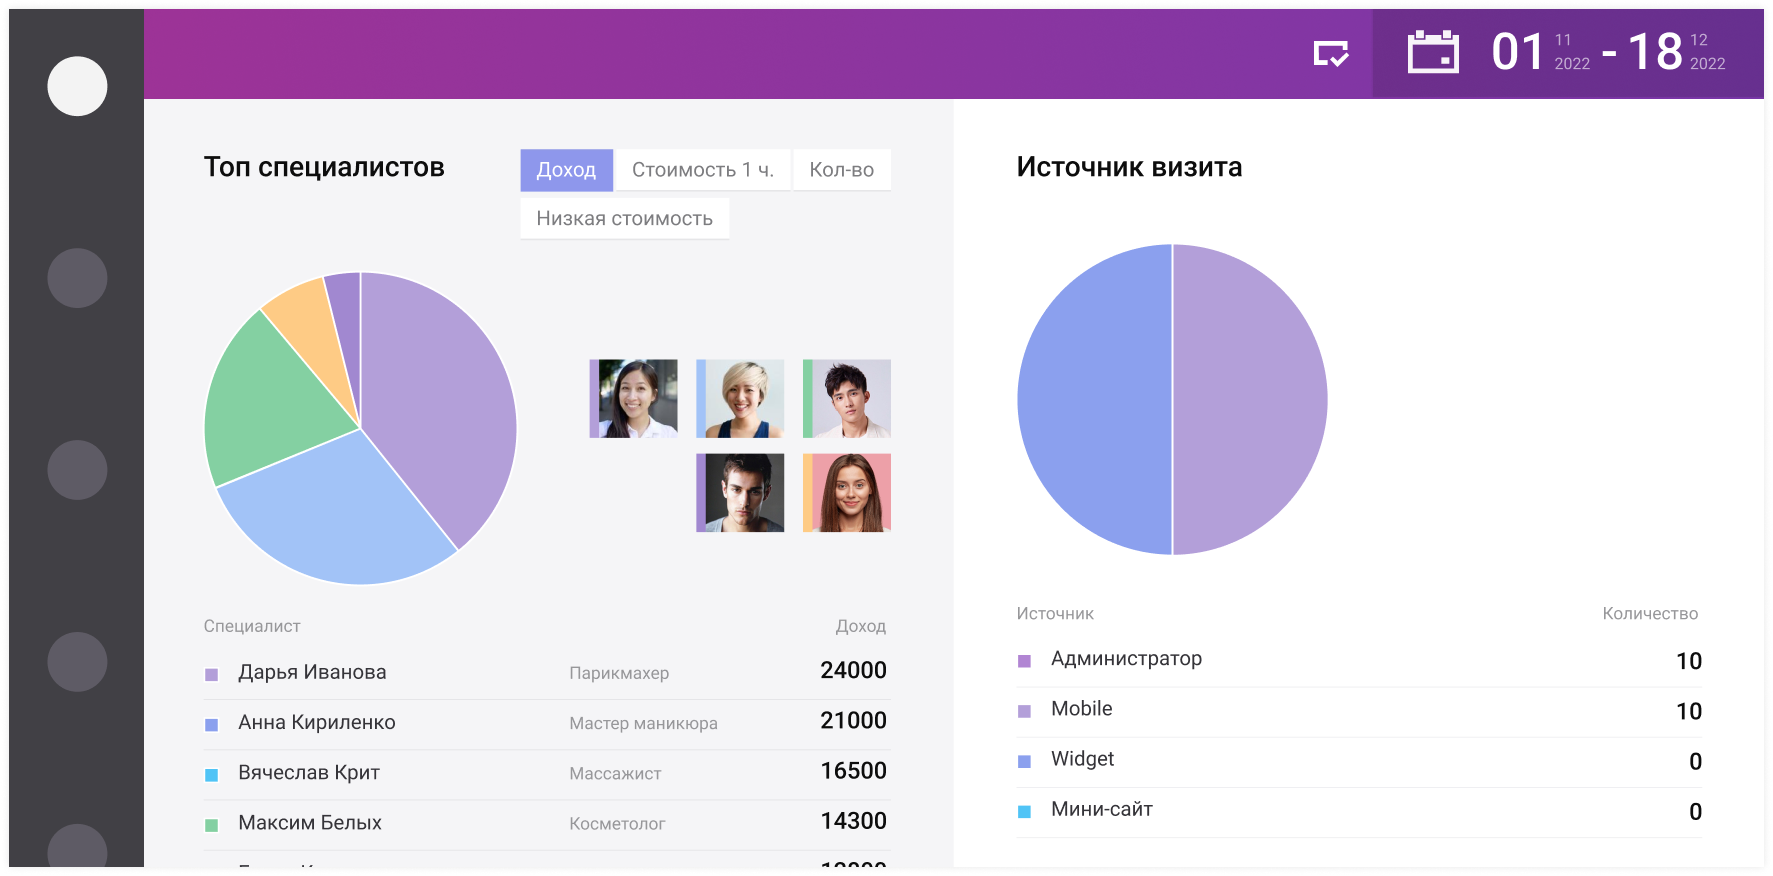Click the calendar icon in header
Viewport: 1773px width, 876px height.
pyautogui.click(x=1432, y=52)
